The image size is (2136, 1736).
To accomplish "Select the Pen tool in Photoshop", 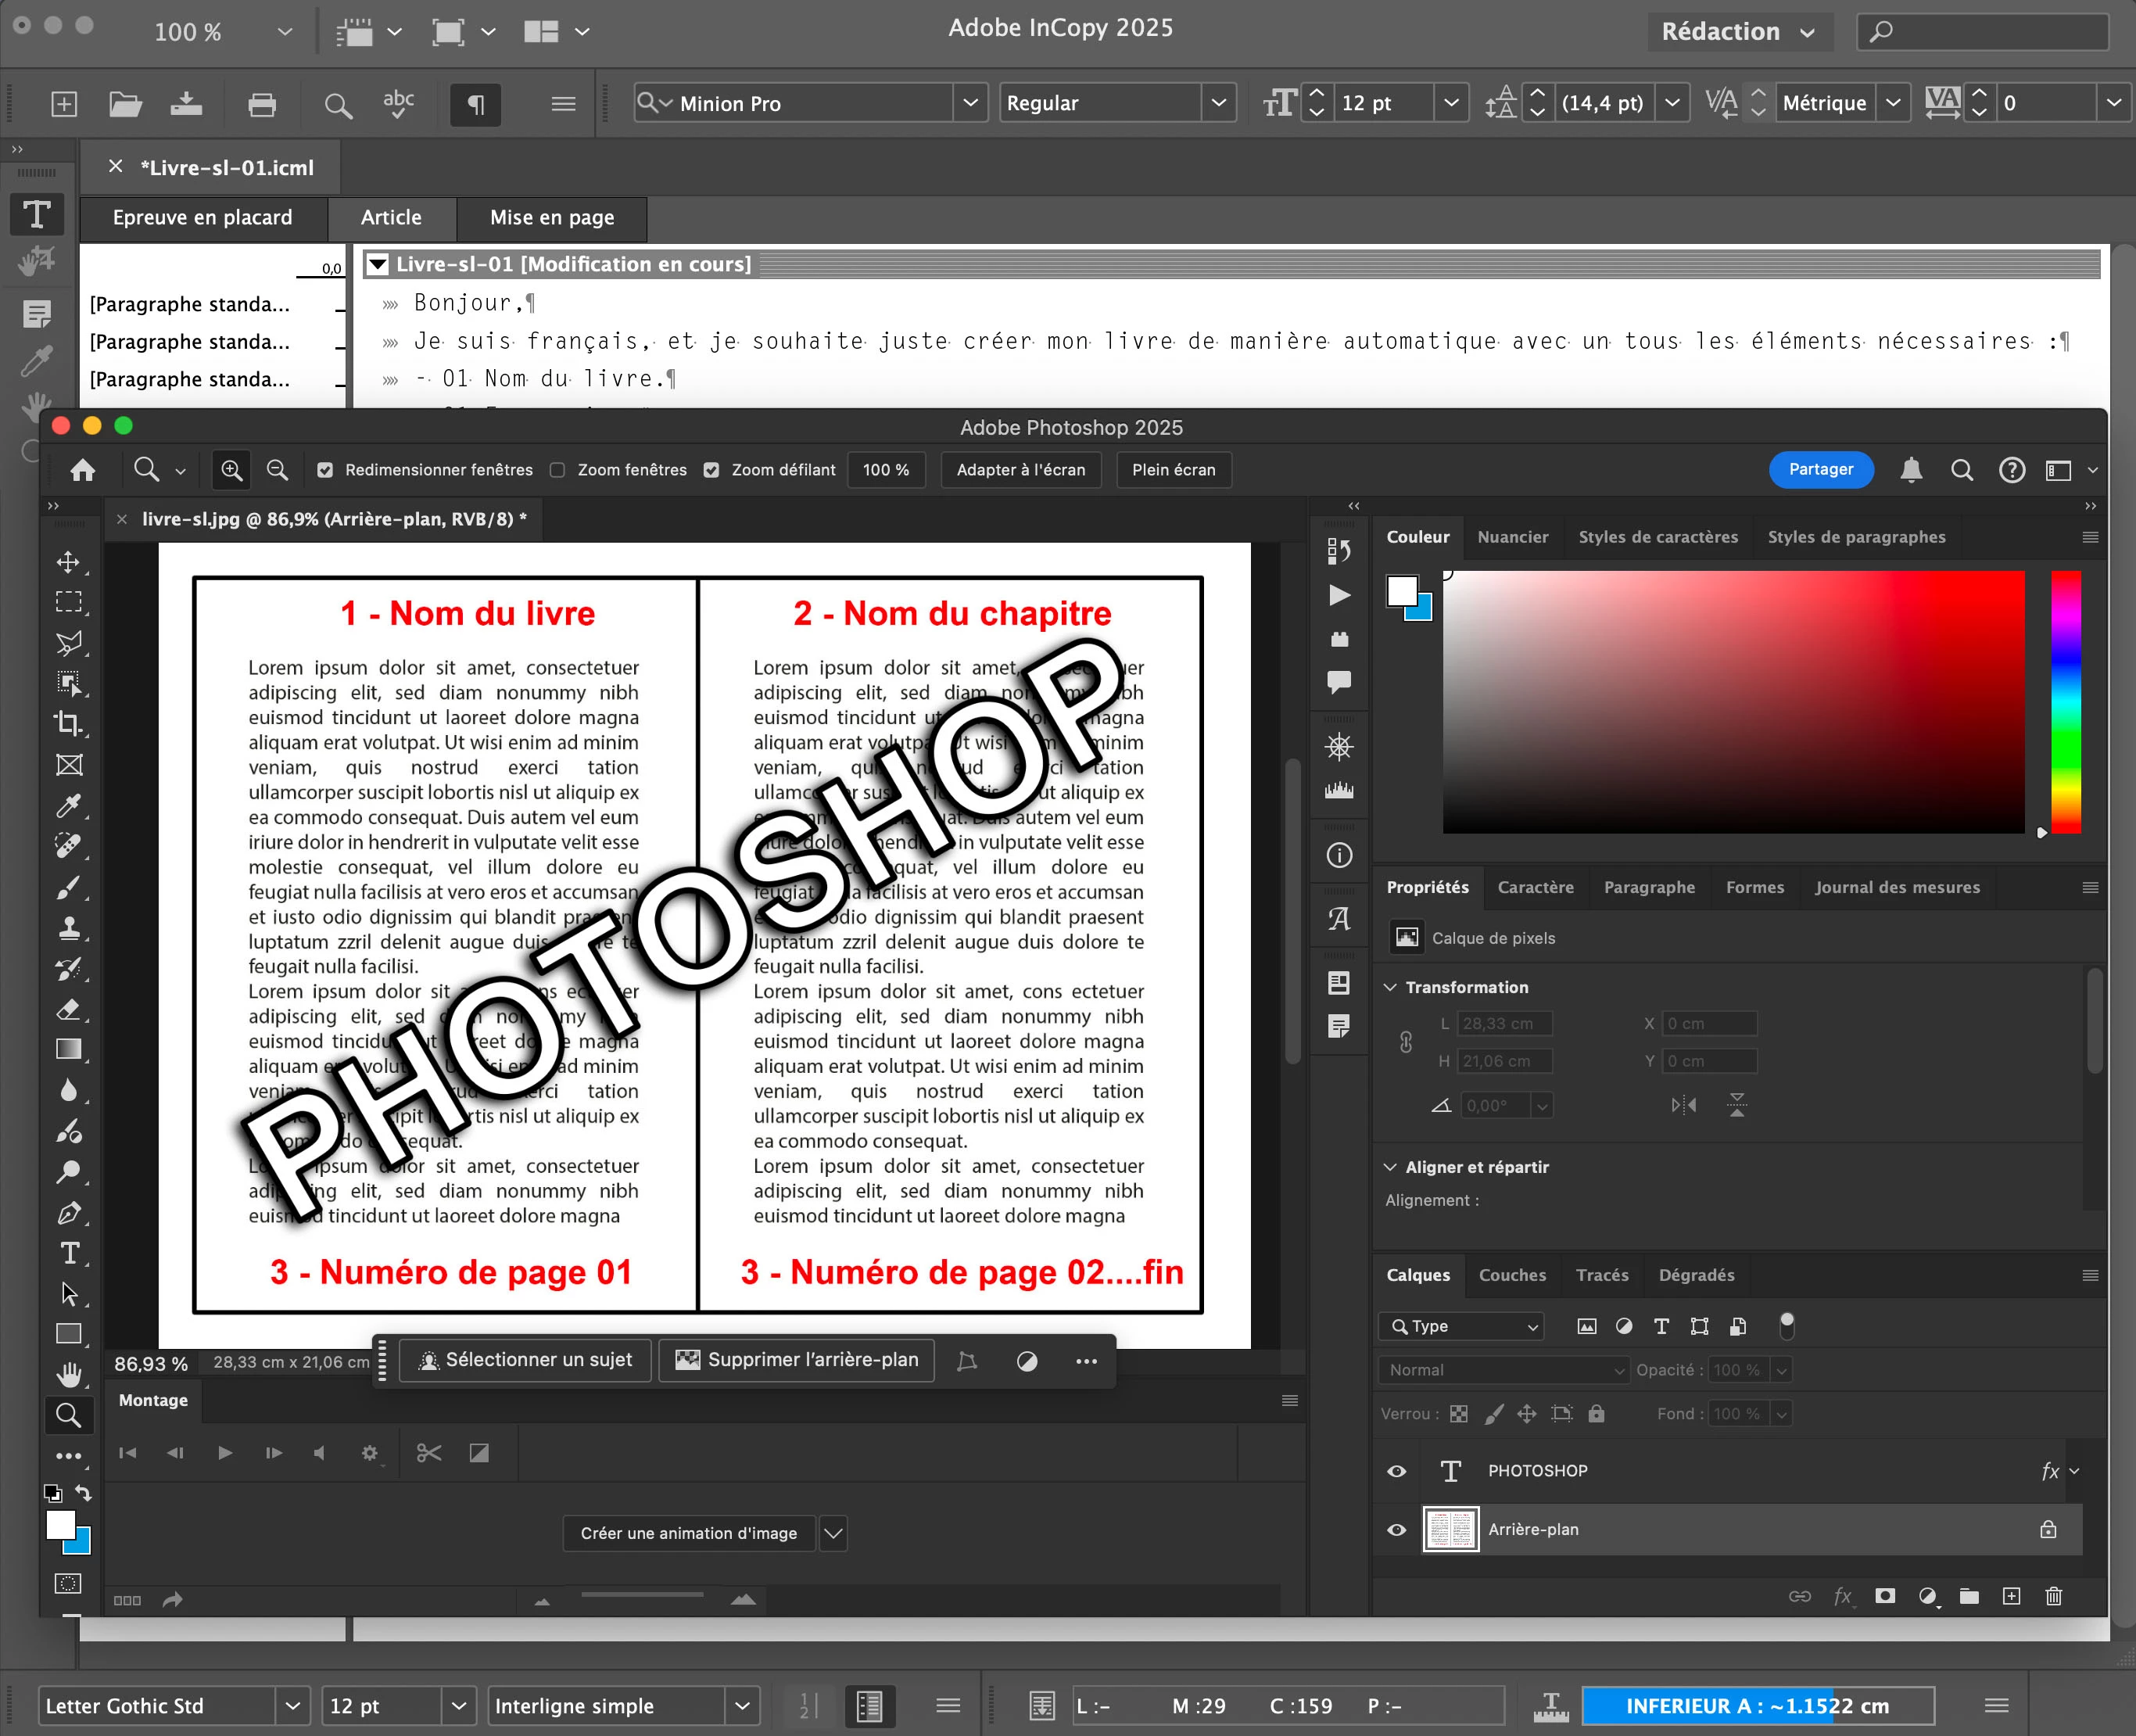I will click(x=68, y=1213).
